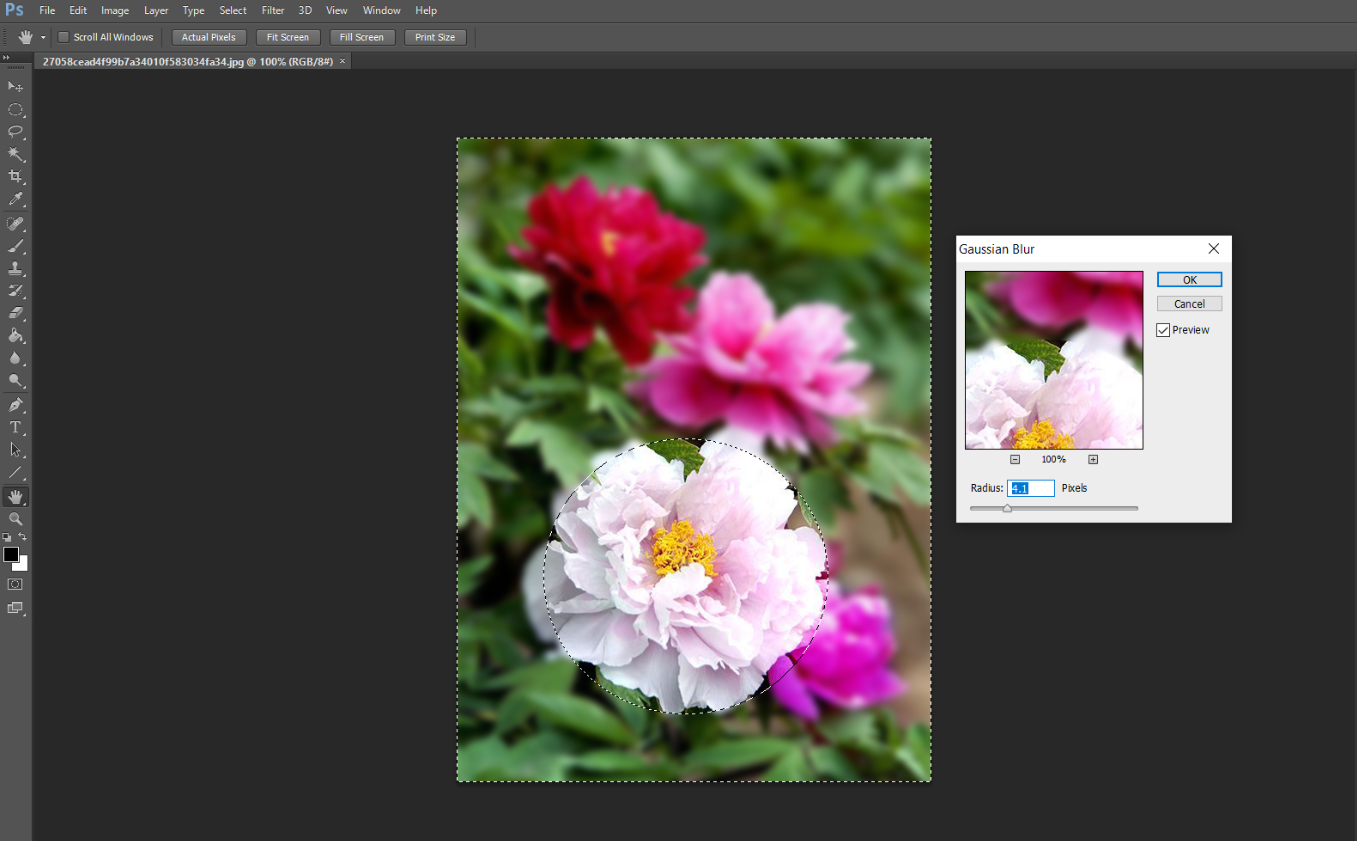Zoom out the Gaussian Blur preview
Screen dimensions: 1357x841
pos(1015,460)
